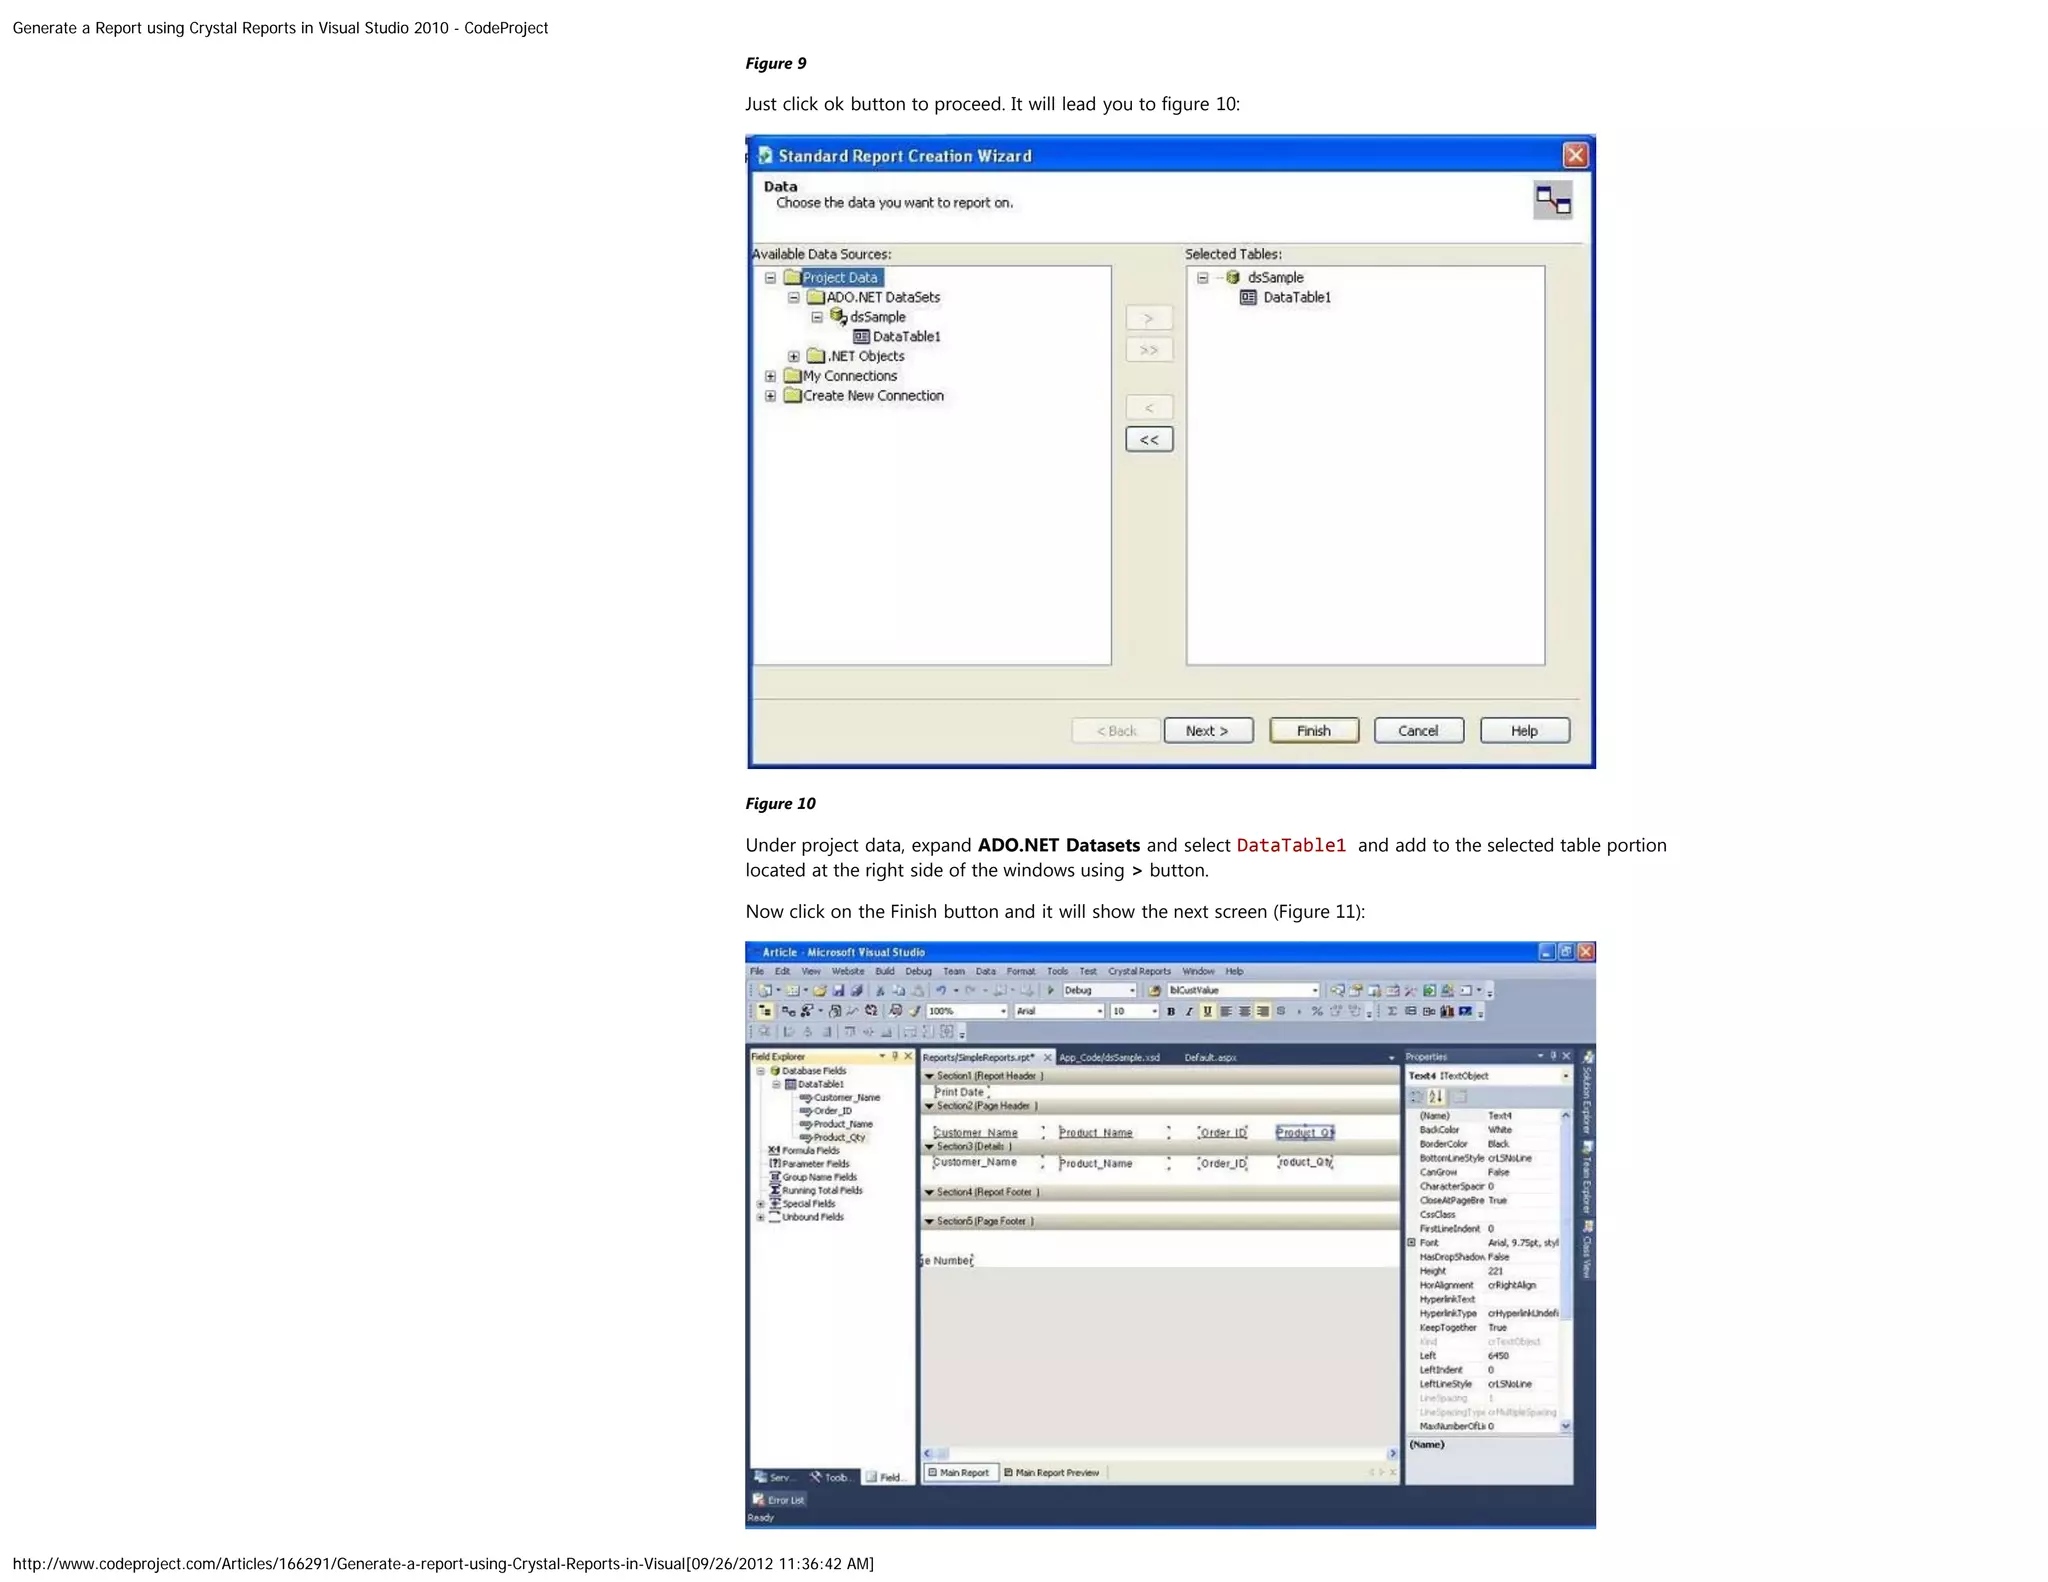Image resolution: width=2048 pixels, height=1582 pixels.
Task: Collapse the ADO.NET DataSets node
Action: [x=793, y=297]
